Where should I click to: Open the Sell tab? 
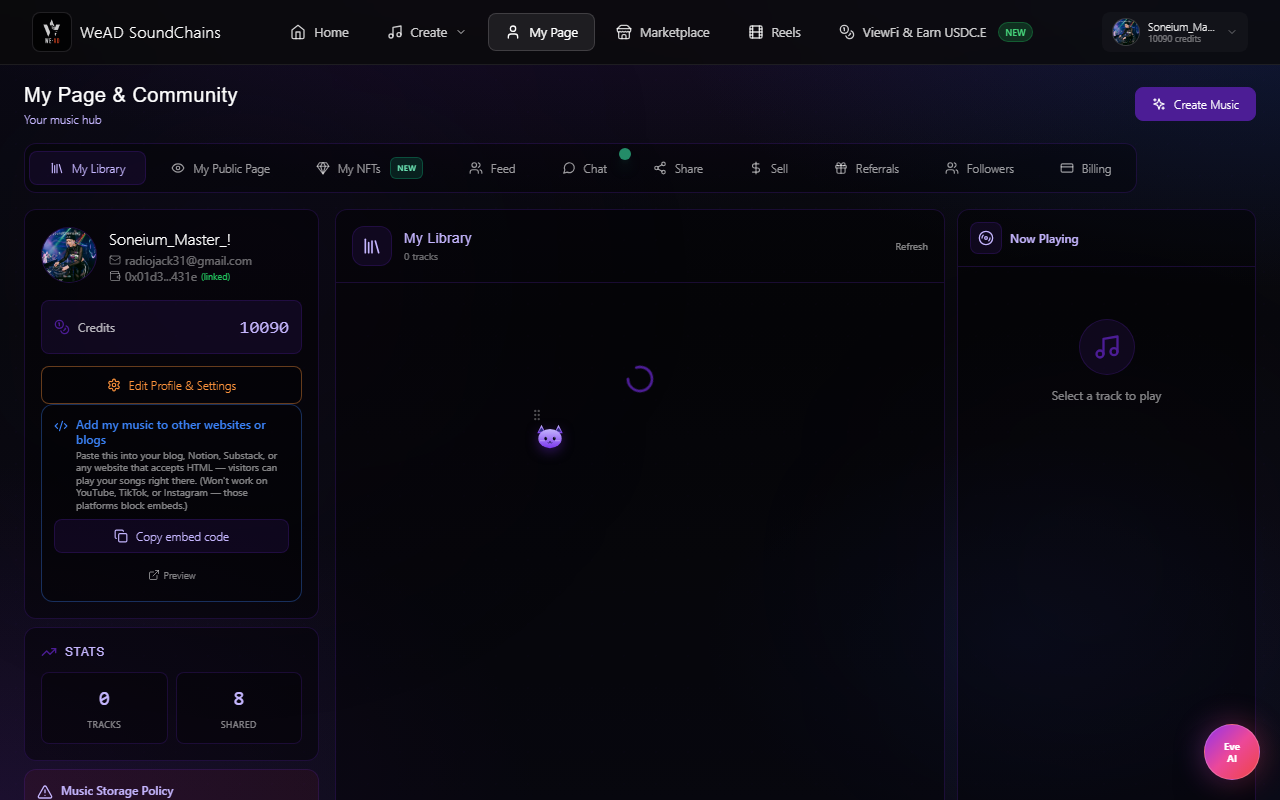coord(769,168)
